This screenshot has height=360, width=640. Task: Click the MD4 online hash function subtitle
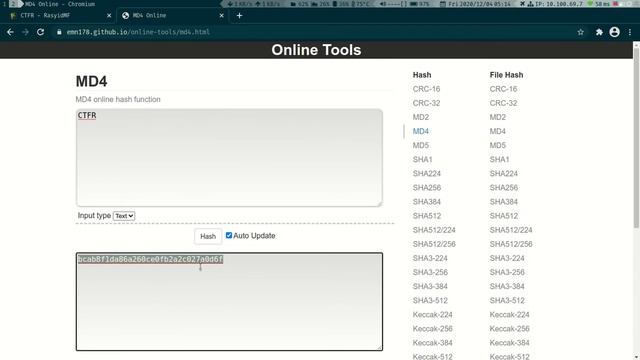pyautogui.click(x=118, y=99)
